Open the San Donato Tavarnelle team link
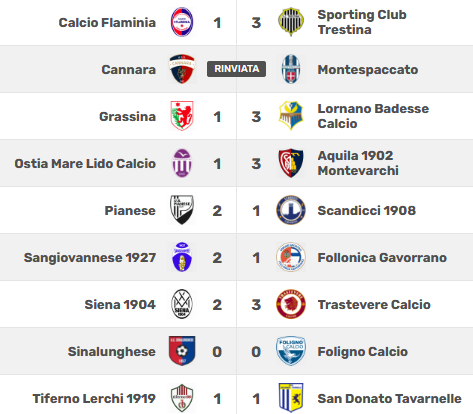Screen dimensions: 473x414 tap(389, 399)
